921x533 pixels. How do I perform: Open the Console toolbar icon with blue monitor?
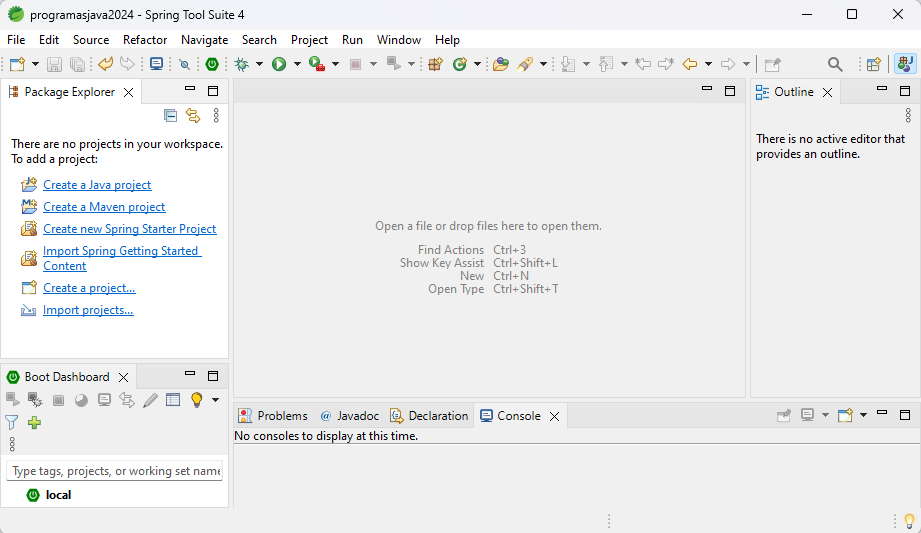click(x=156, y=63)
